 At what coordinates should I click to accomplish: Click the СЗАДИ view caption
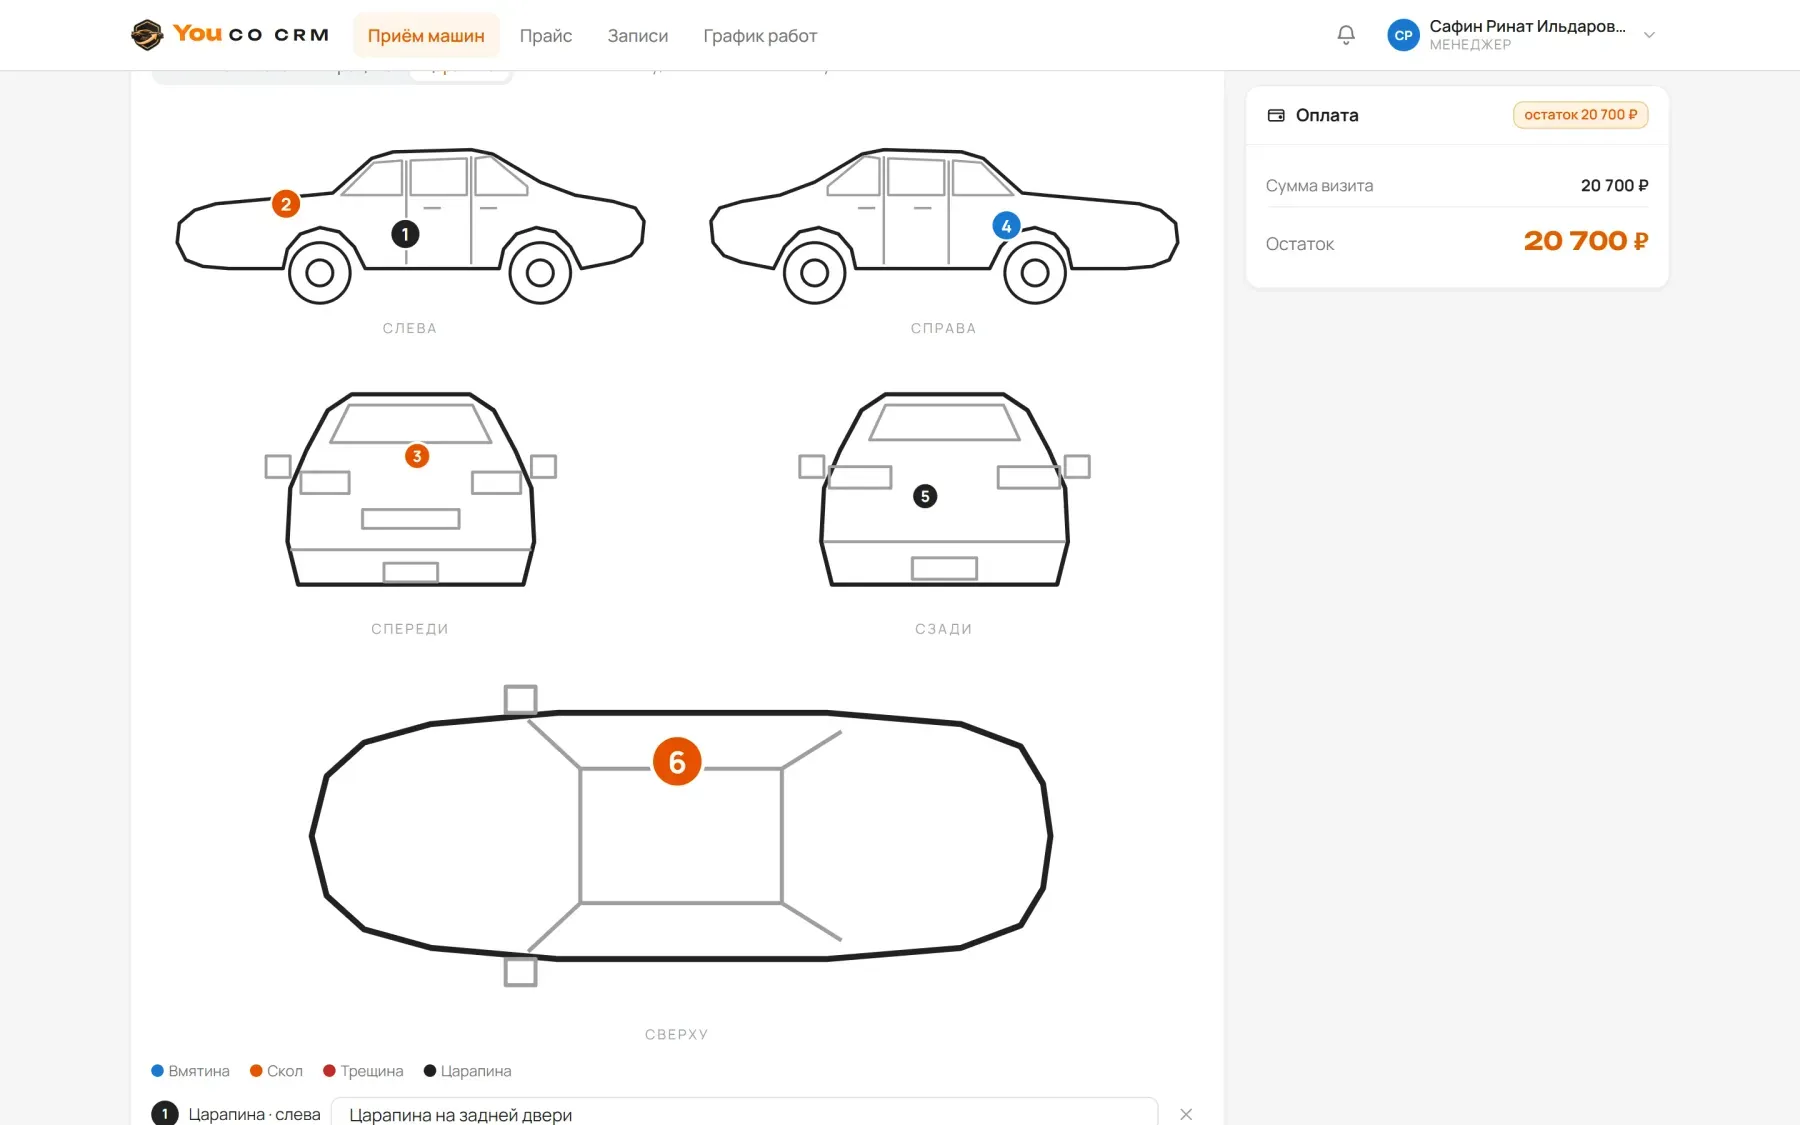[943, 629]
